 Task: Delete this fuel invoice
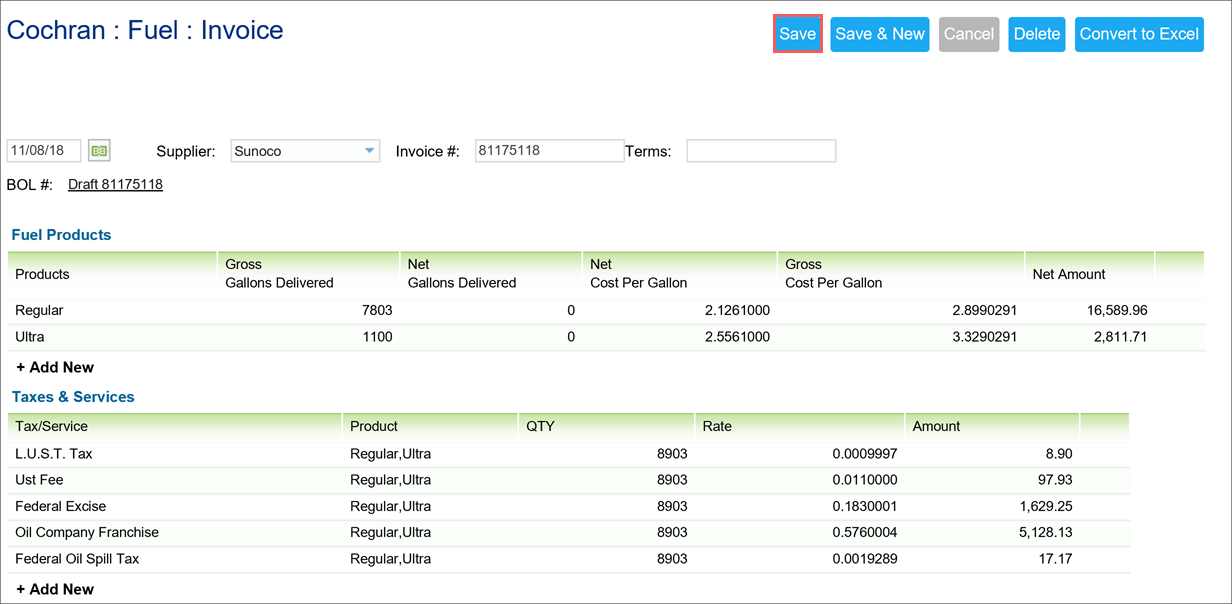[x=1037, y=34]
